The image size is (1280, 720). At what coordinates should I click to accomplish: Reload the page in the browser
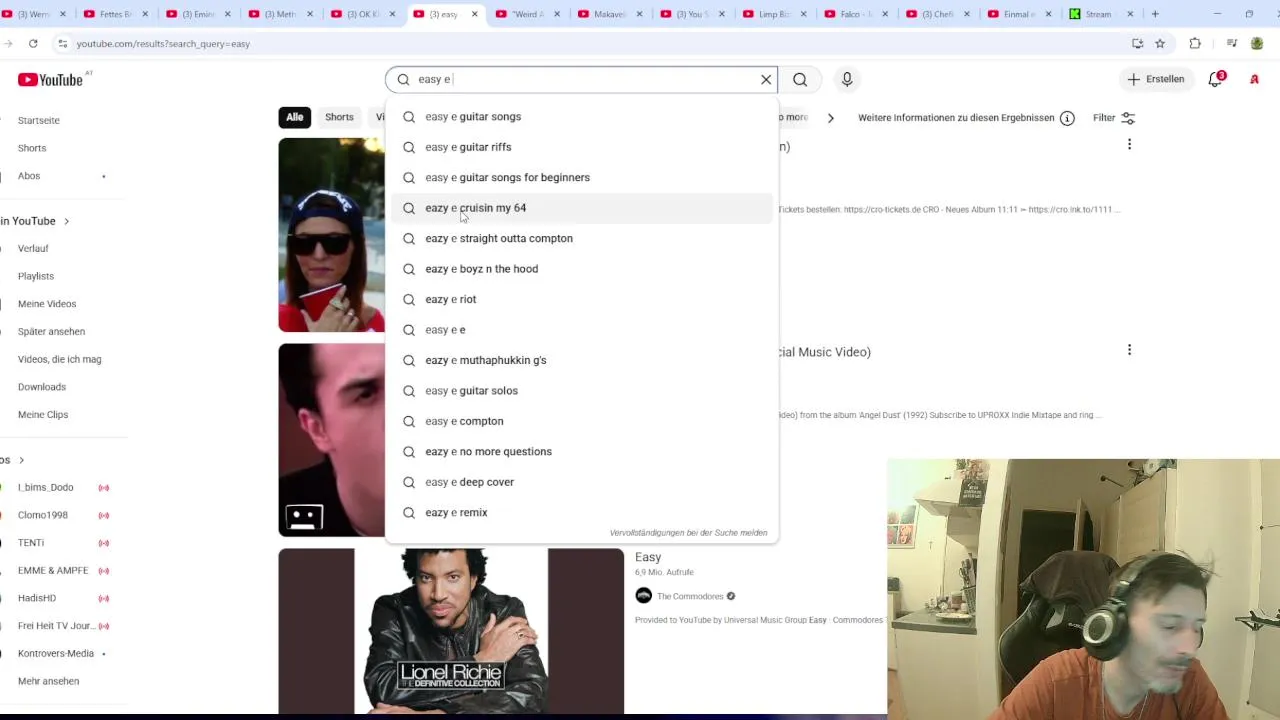coord(33,44)
